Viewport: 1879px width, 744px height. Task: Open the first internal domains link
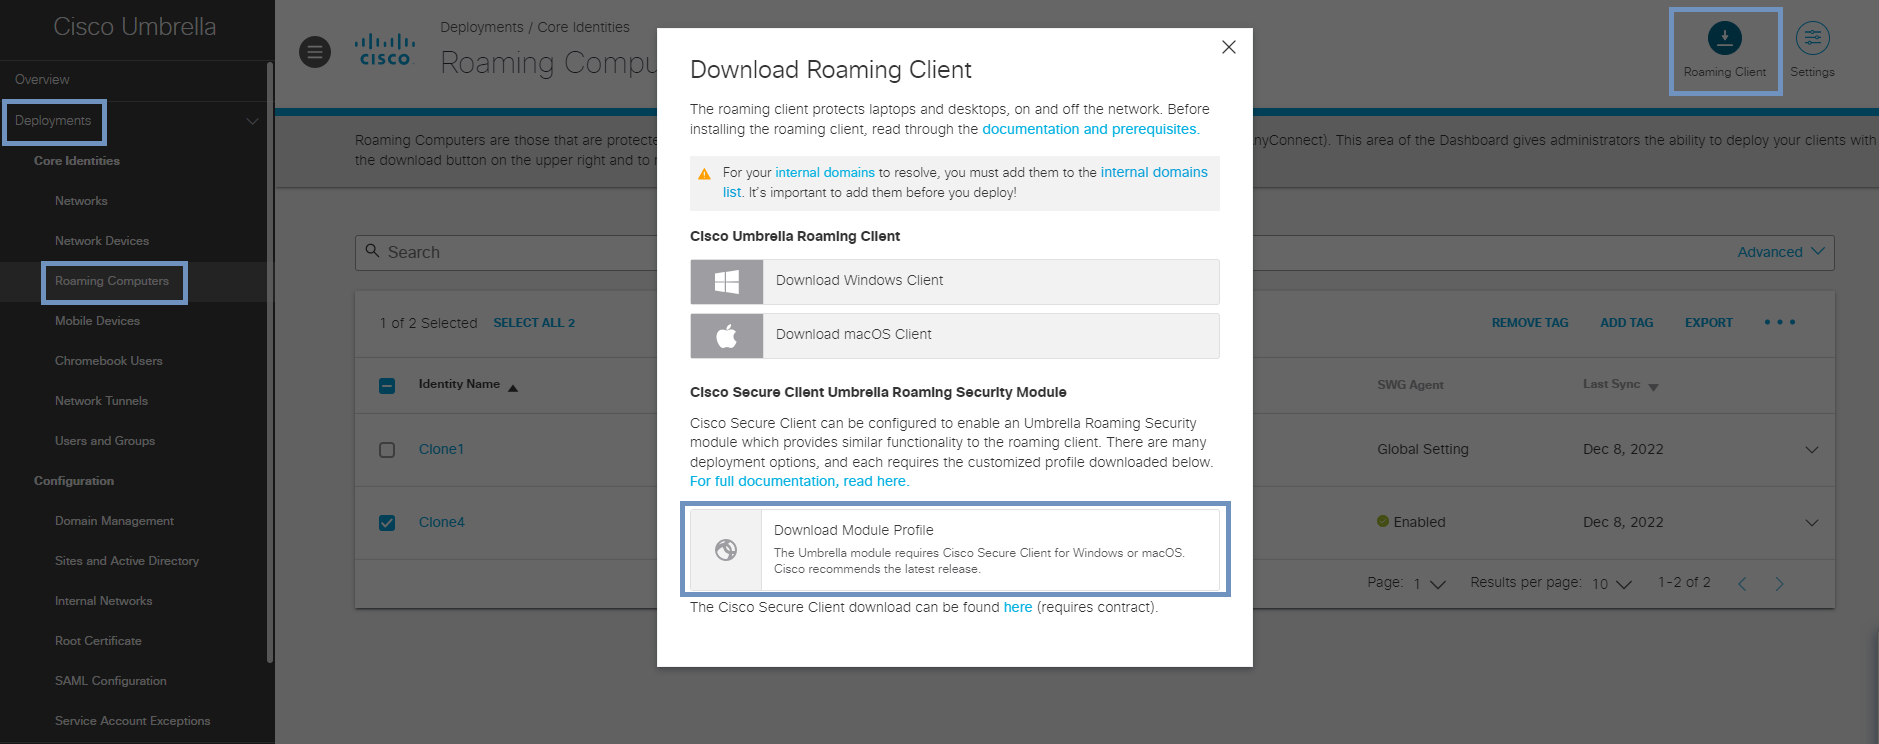pos(825,172)
